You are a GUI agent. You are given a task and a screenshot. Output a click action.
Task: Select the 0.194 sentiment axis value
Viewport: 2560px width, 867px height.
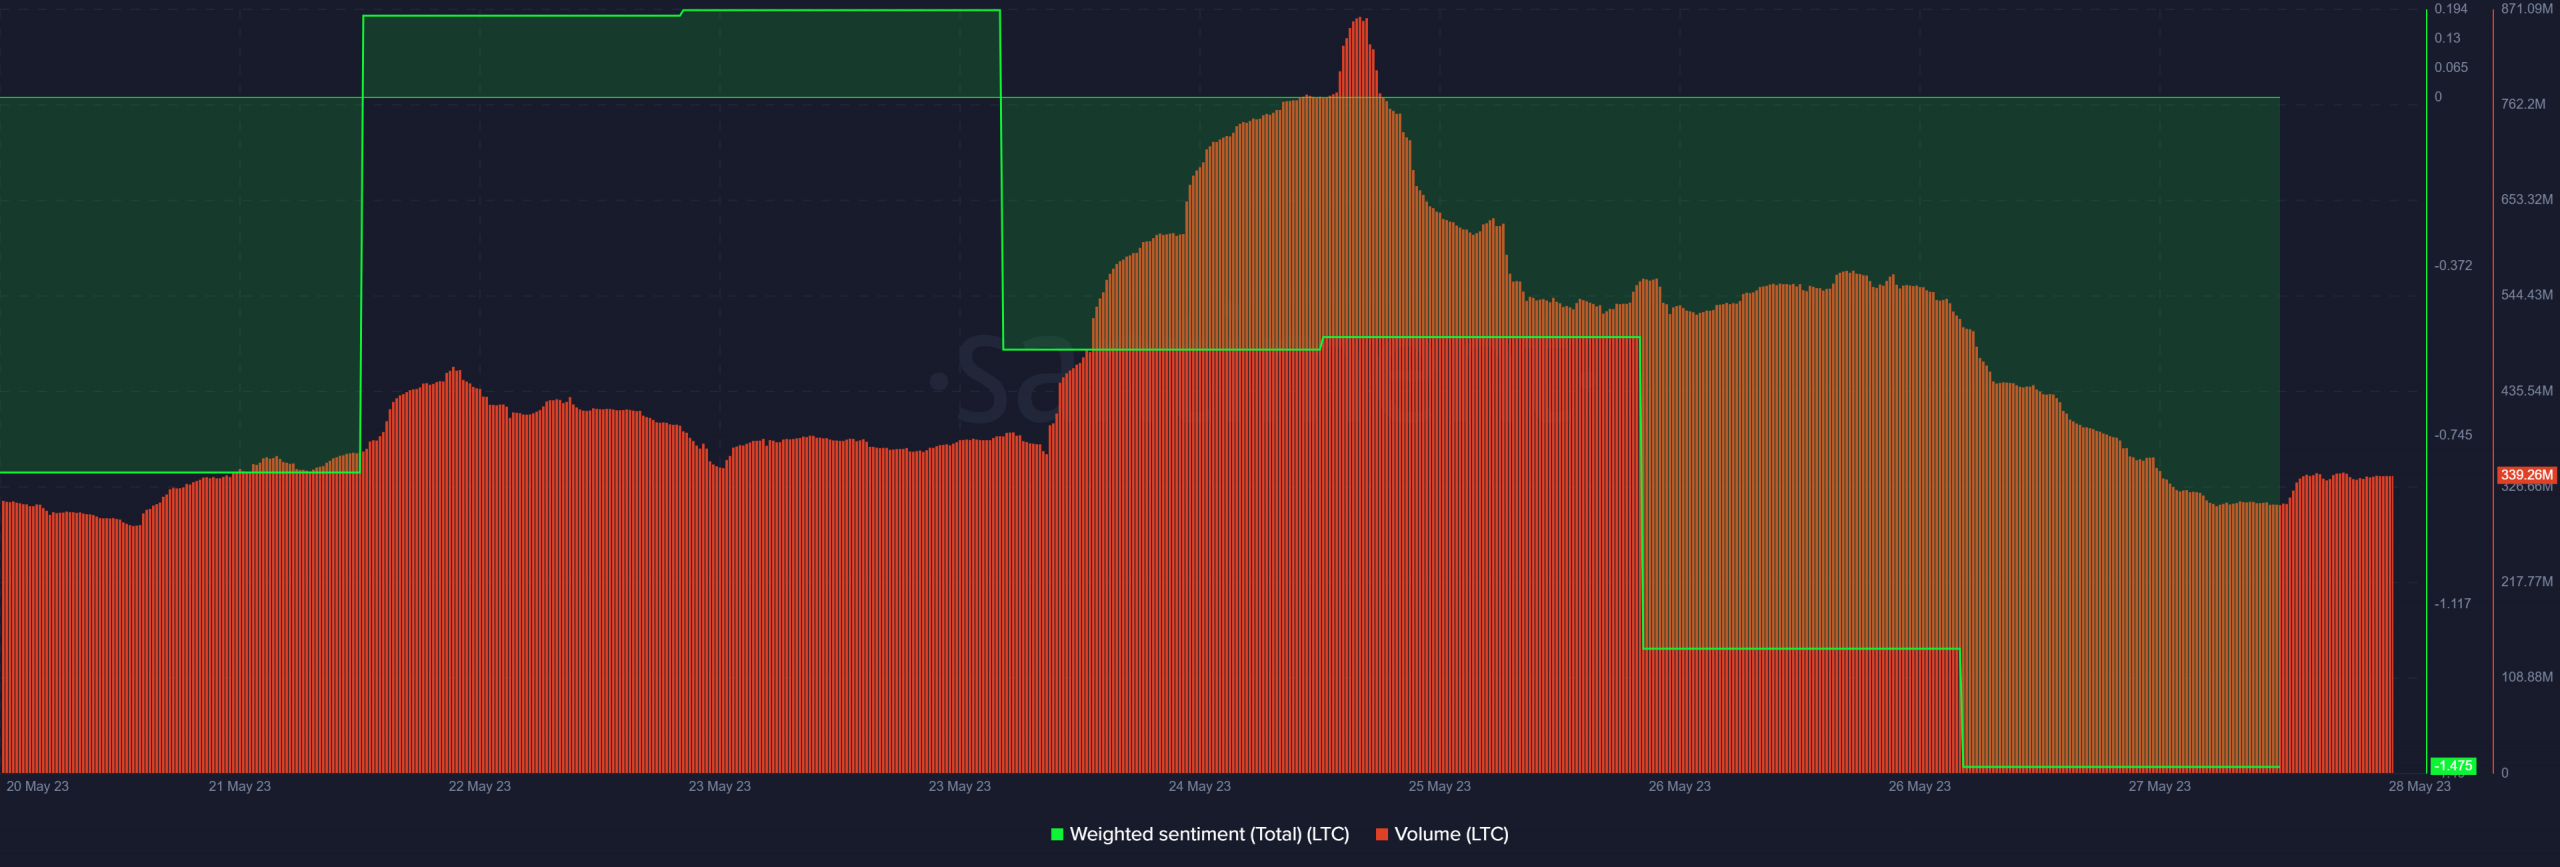[2451, 9]
